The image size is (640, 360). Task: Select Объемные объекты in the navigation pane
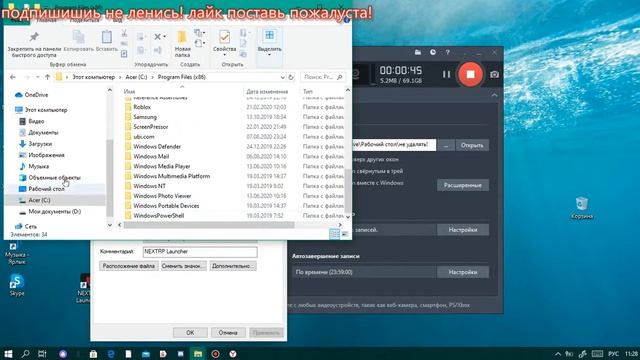point(54,178)
